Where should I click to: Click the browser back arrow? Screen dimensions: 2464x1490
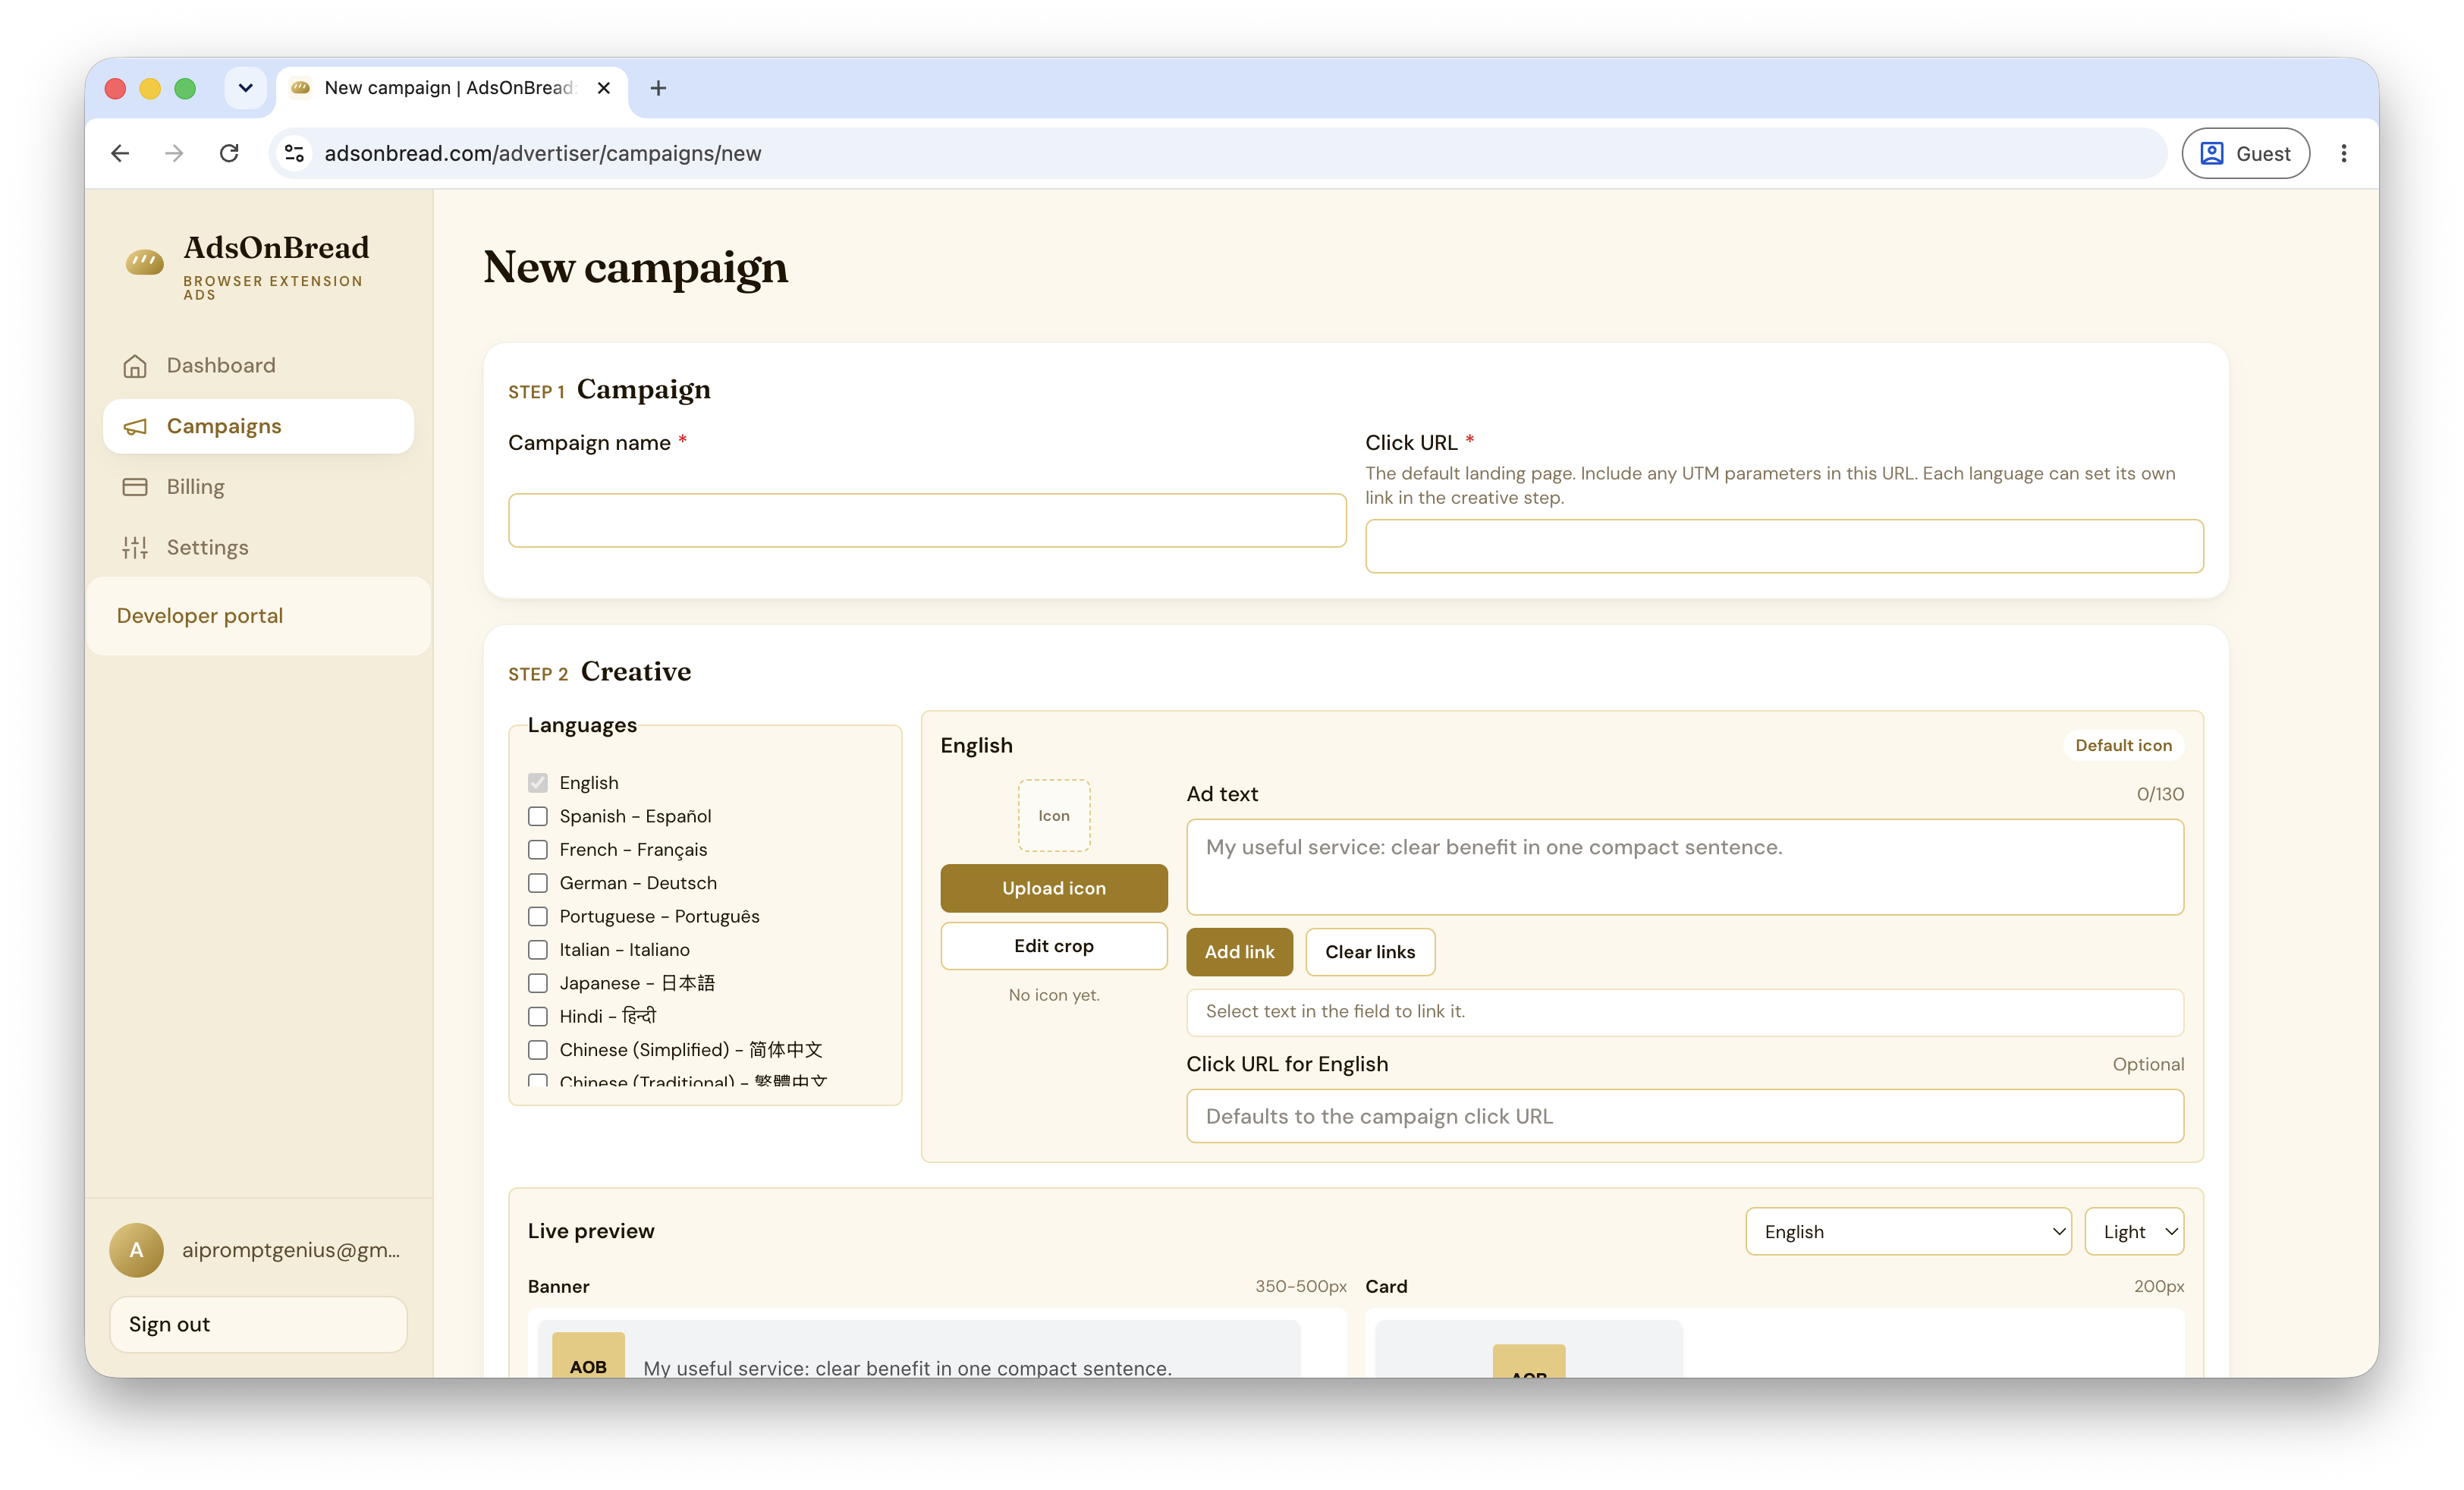[x=120, y=153]
